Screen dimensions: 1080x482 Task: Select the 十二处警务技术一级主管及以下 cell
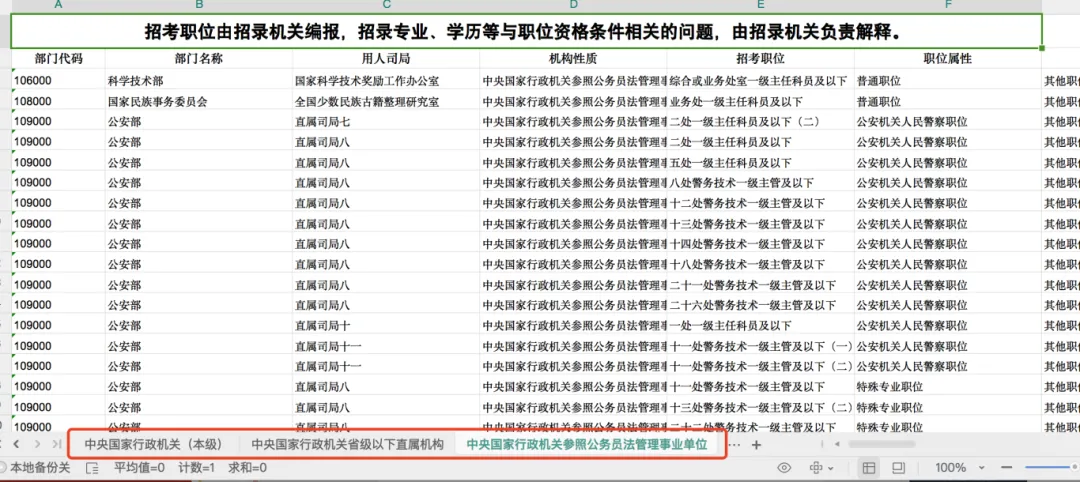coord(760,204)
